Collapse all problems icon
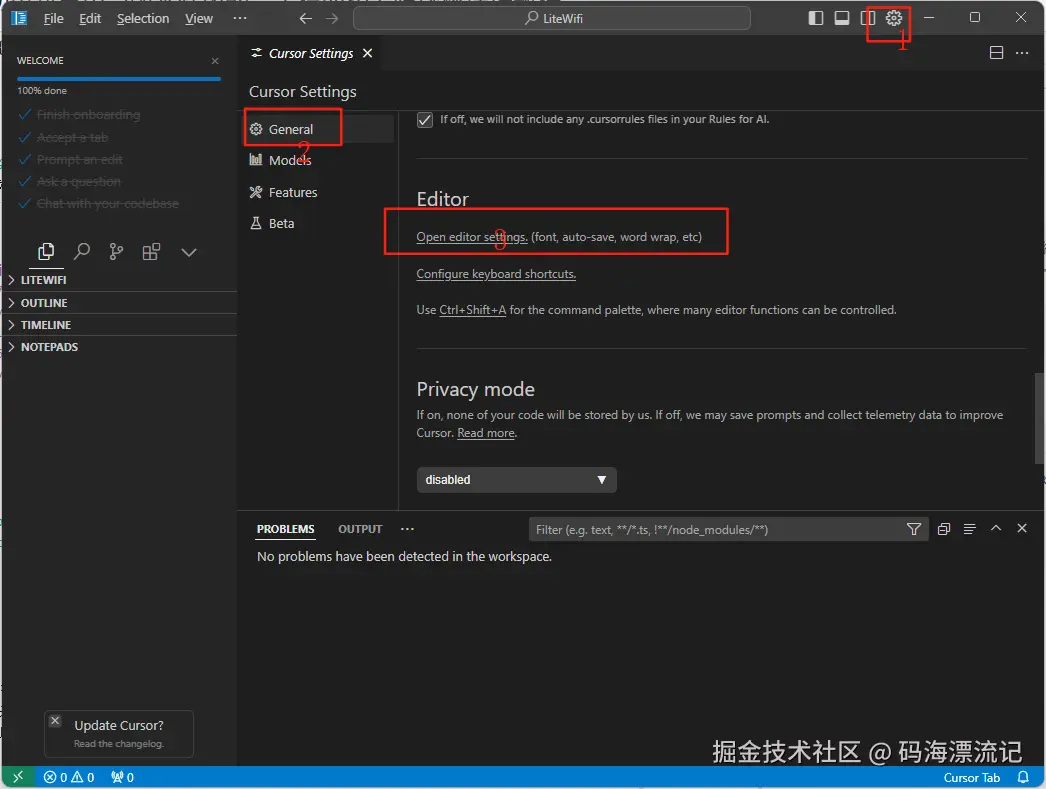The height and width of the screenshot is (789, 1046). point(943,529)
